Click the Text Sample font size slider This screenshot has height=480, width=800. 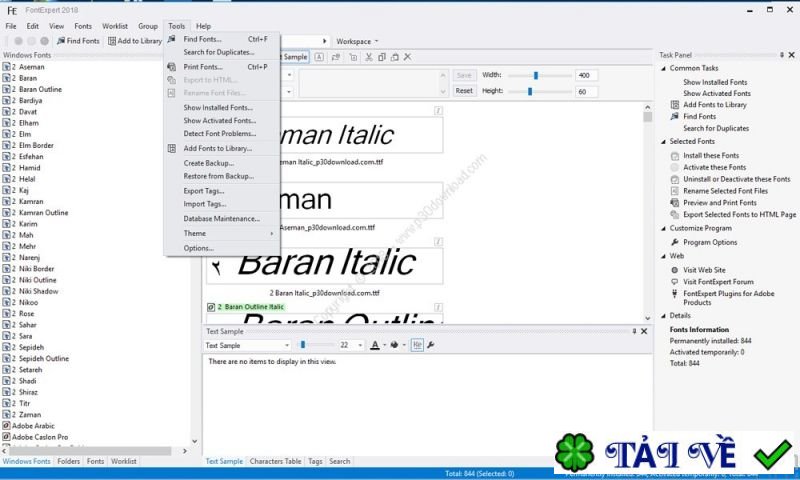tap(303, 345)
